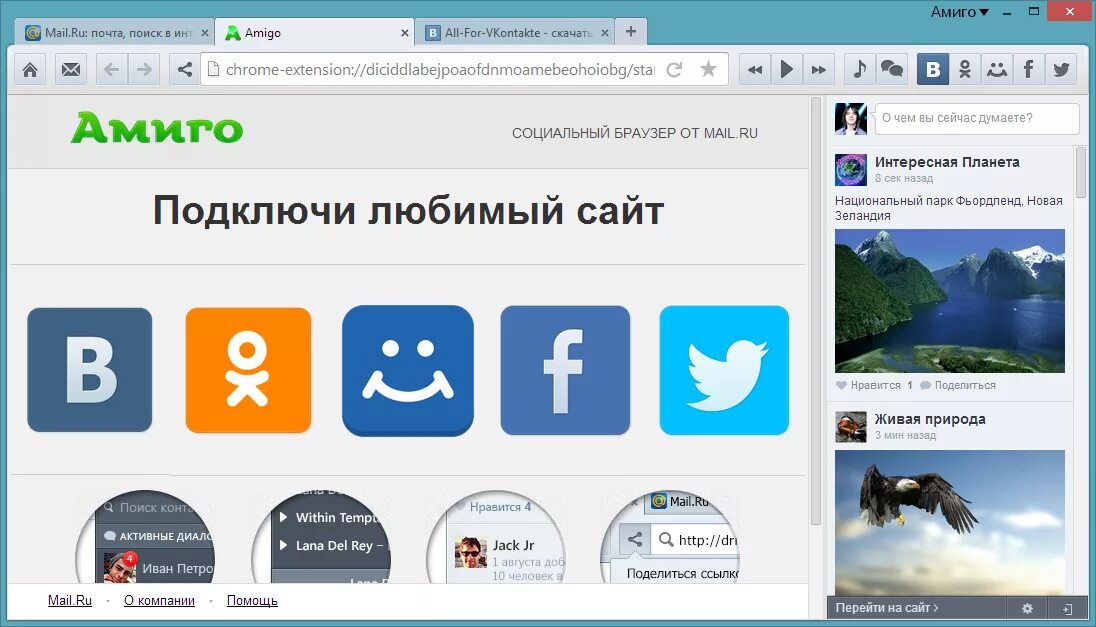1096x627 pixels.
Task: Switch to Amigo tab
Action: tap(315, 33)
